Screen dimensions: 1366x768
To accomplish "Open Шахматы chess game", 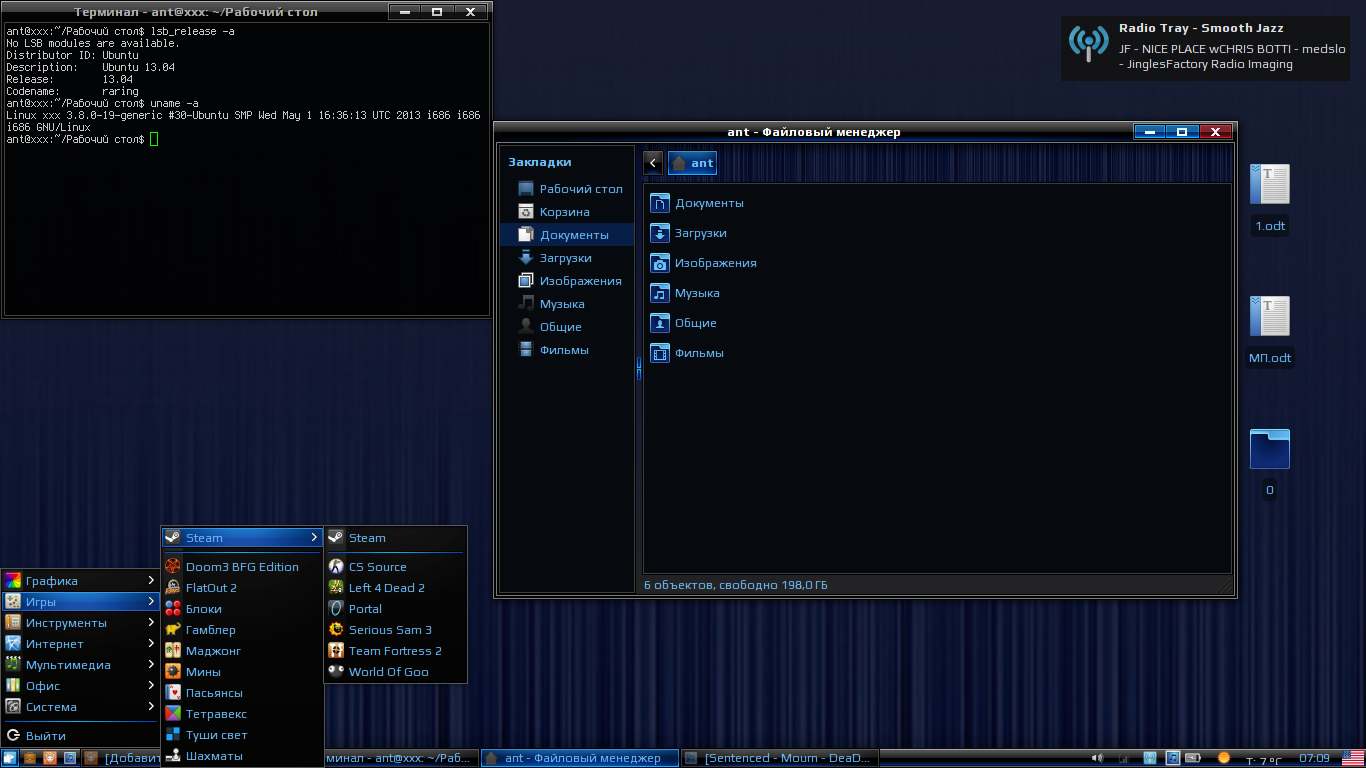I will (x=242, y=756).
